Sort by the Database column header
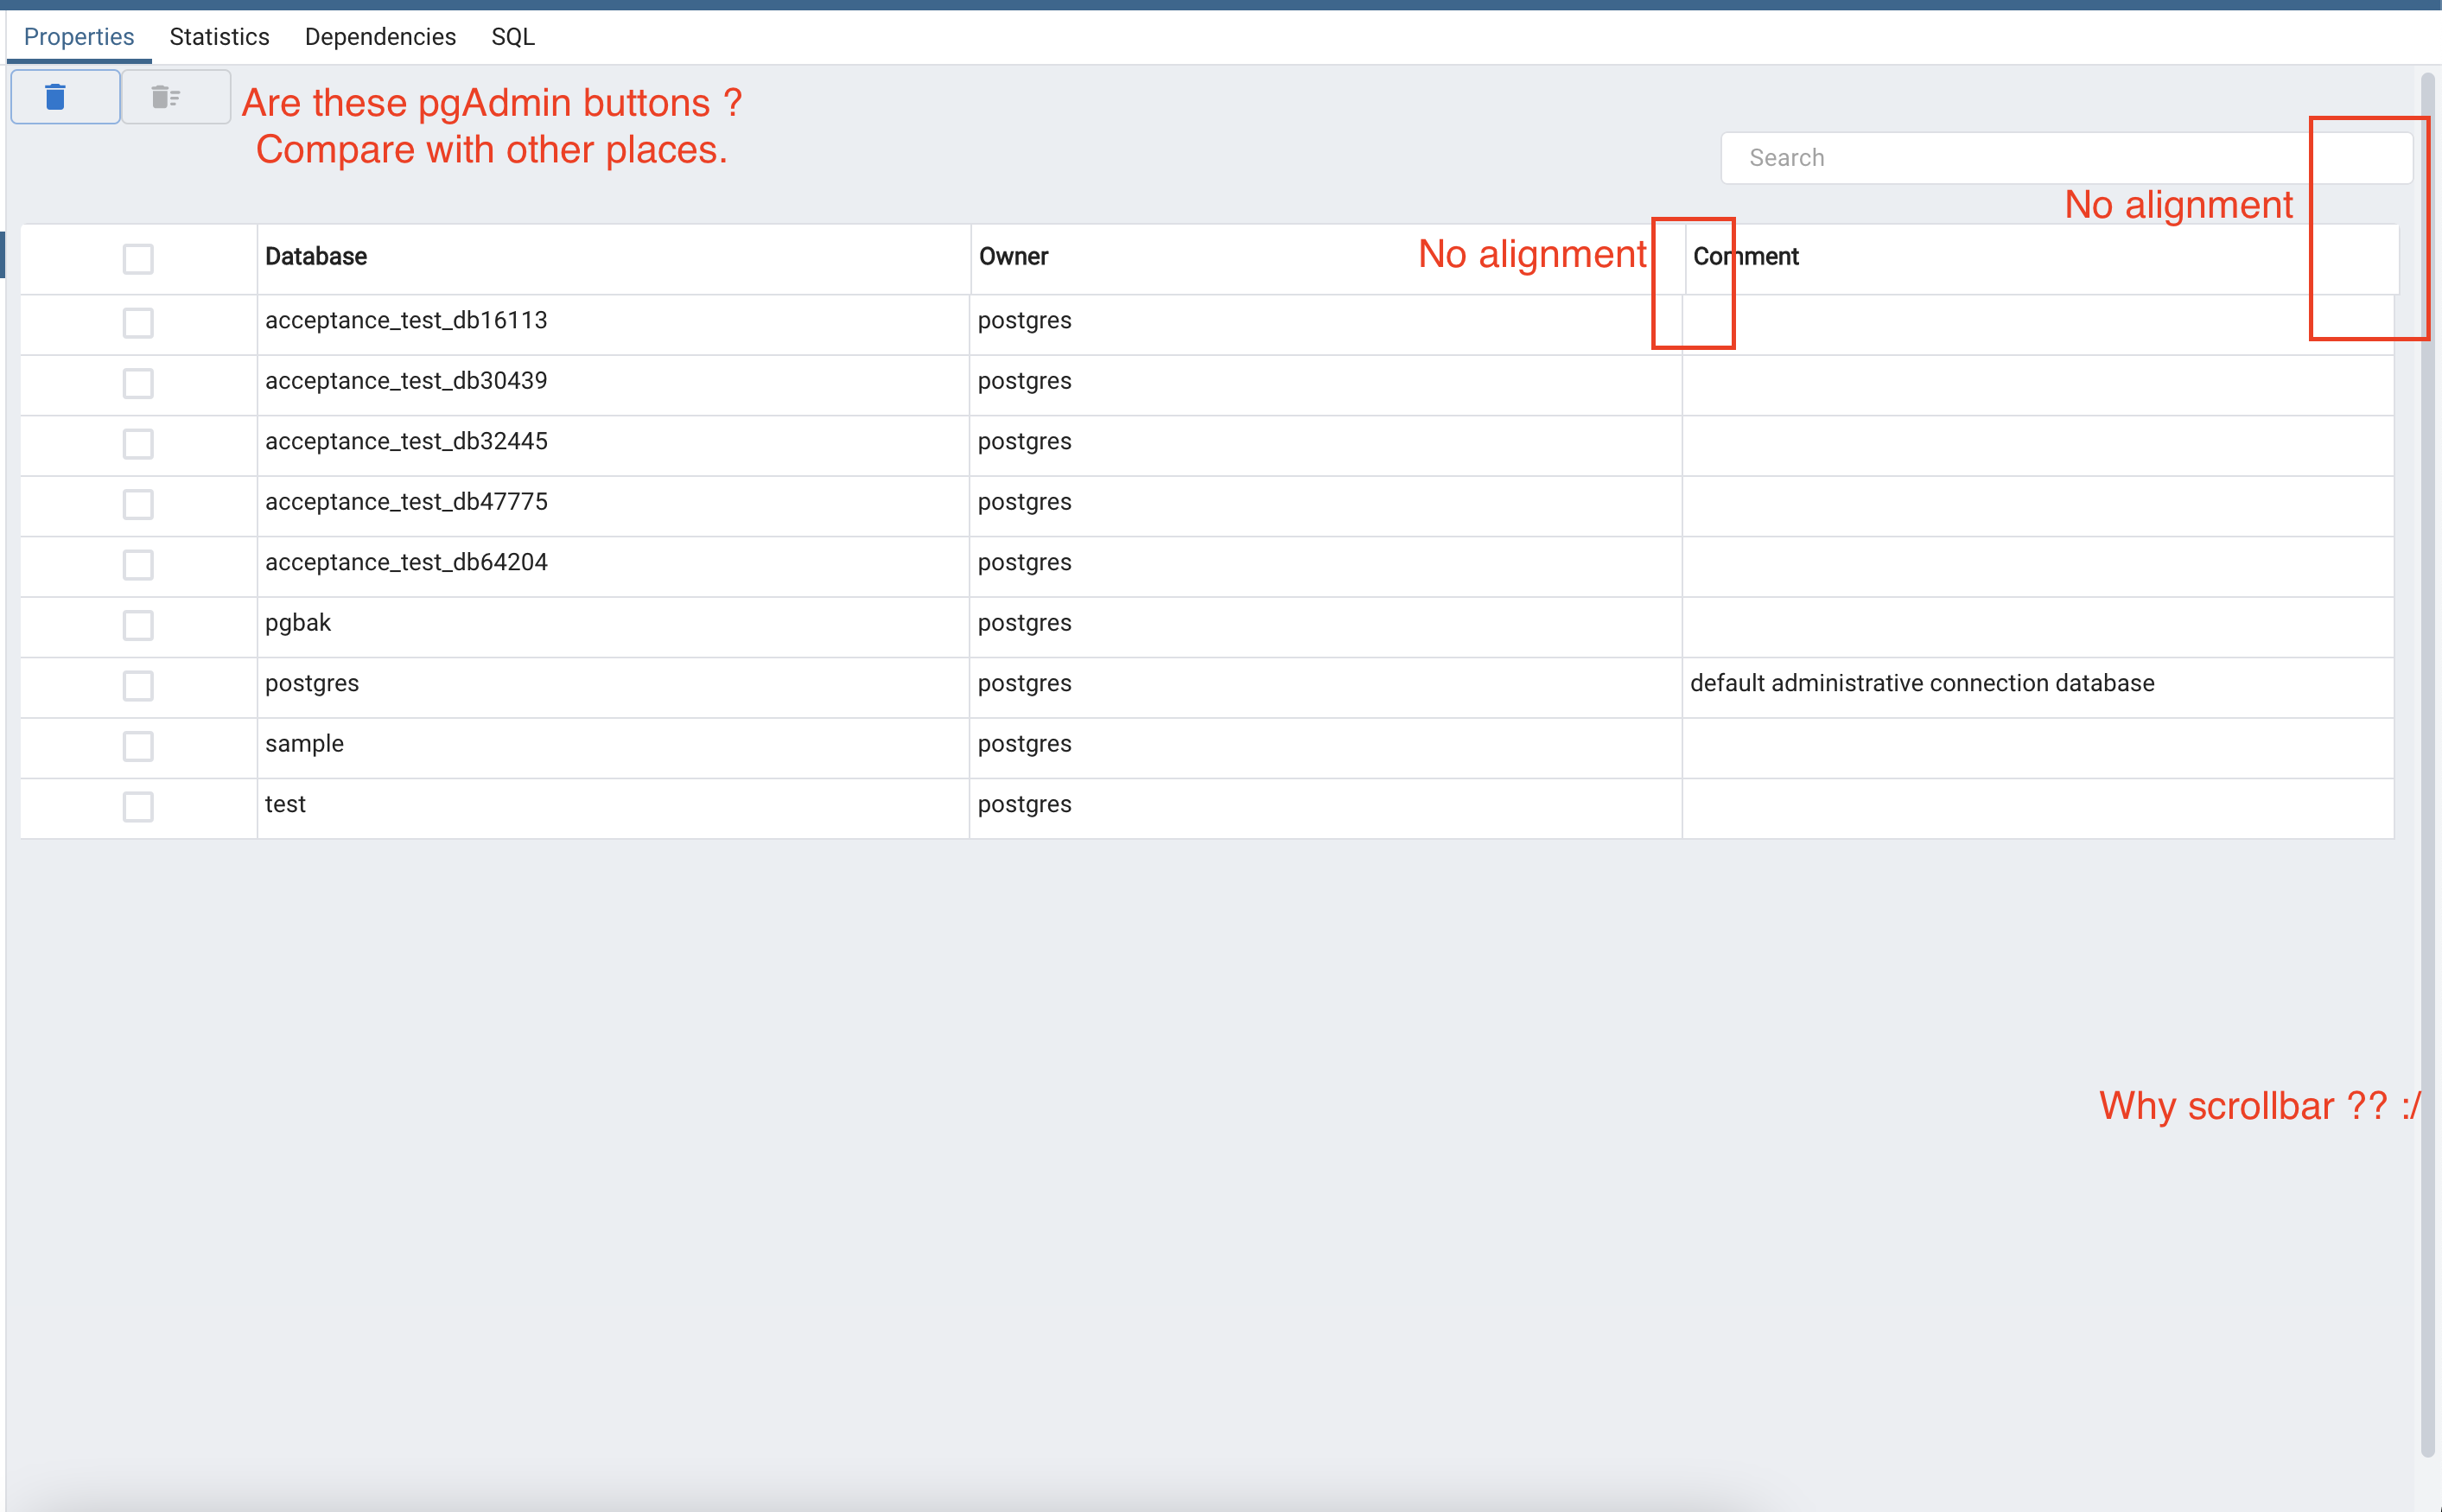2442x1512 pixels. point(316,257)
